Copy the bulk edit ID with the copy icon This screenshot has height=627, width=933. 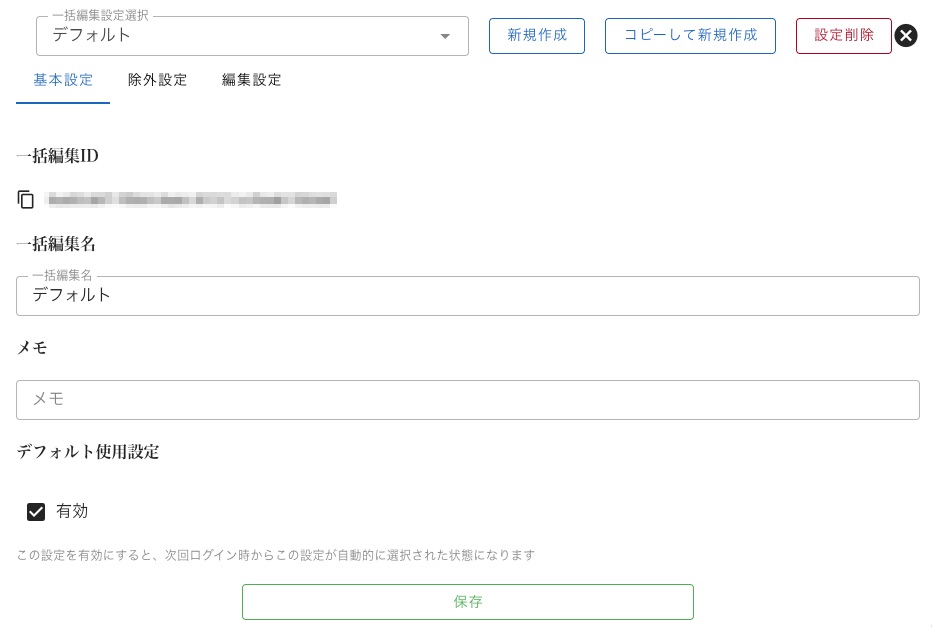pos(26,200)
